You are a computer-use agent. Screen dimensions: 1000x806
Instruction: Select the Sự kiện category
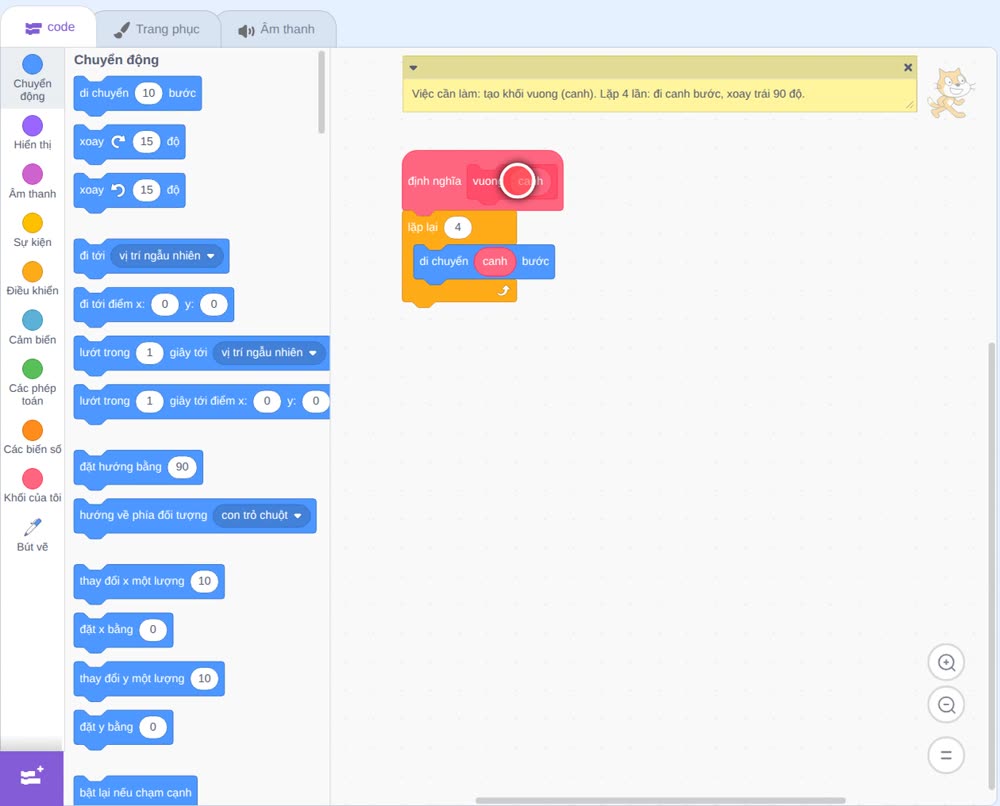point(33,230)
